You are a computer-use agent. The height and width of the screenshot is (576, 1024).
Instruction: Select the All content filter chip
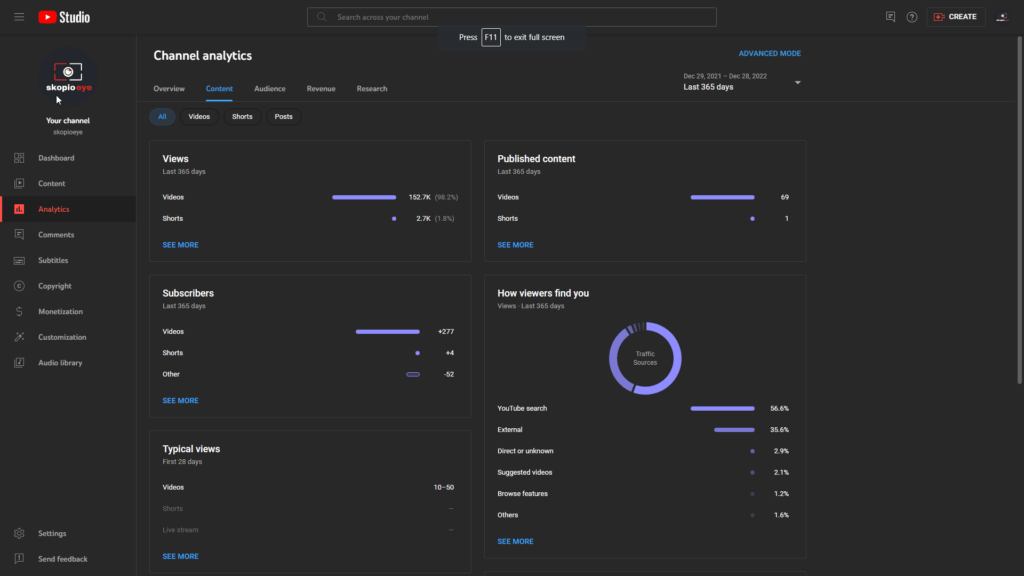pos(162,116)
